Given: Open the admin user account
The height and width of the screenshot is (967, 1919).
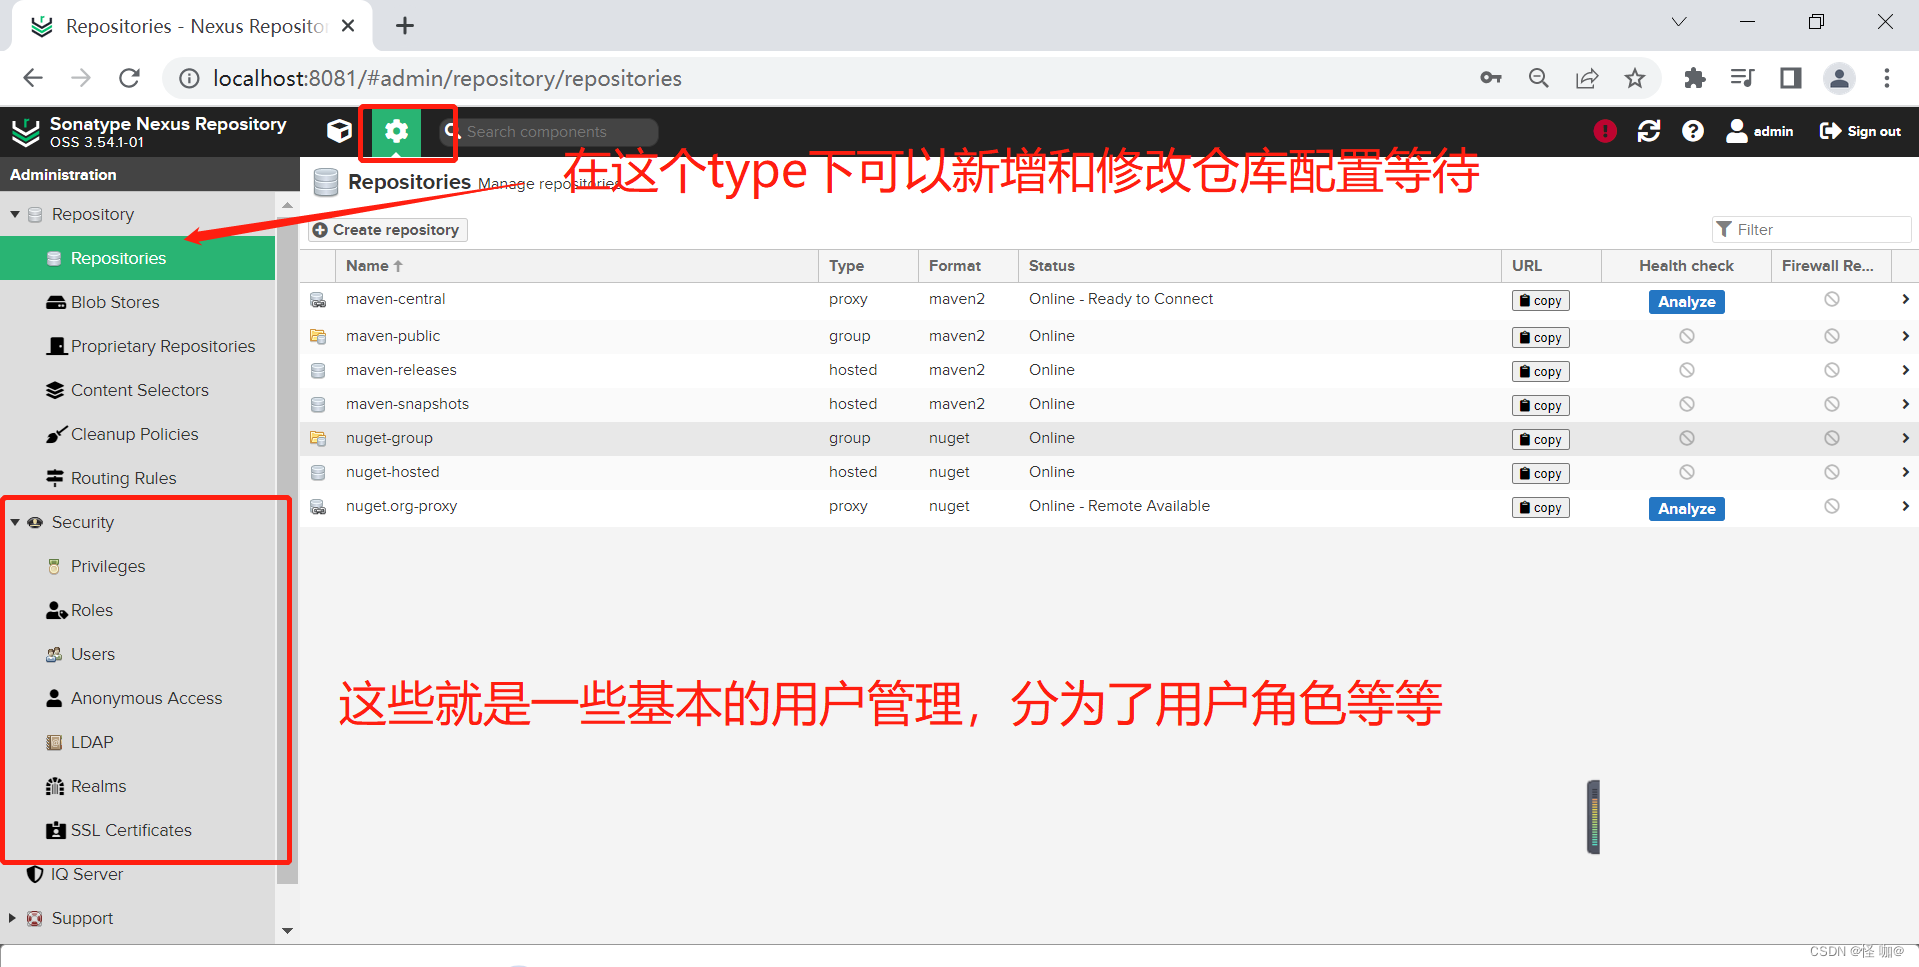Looking at the screenshot, I should pos(1760,131).
